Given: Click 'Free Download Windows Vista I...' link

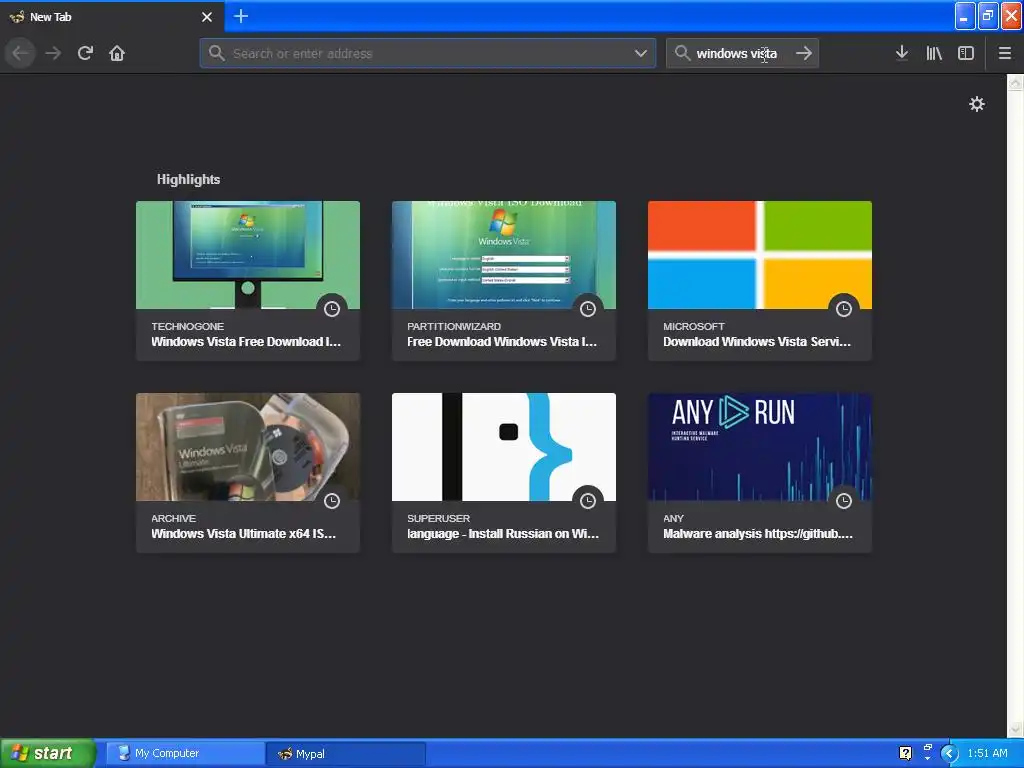Looking at the screenshot, I should (x=502, y=342).
